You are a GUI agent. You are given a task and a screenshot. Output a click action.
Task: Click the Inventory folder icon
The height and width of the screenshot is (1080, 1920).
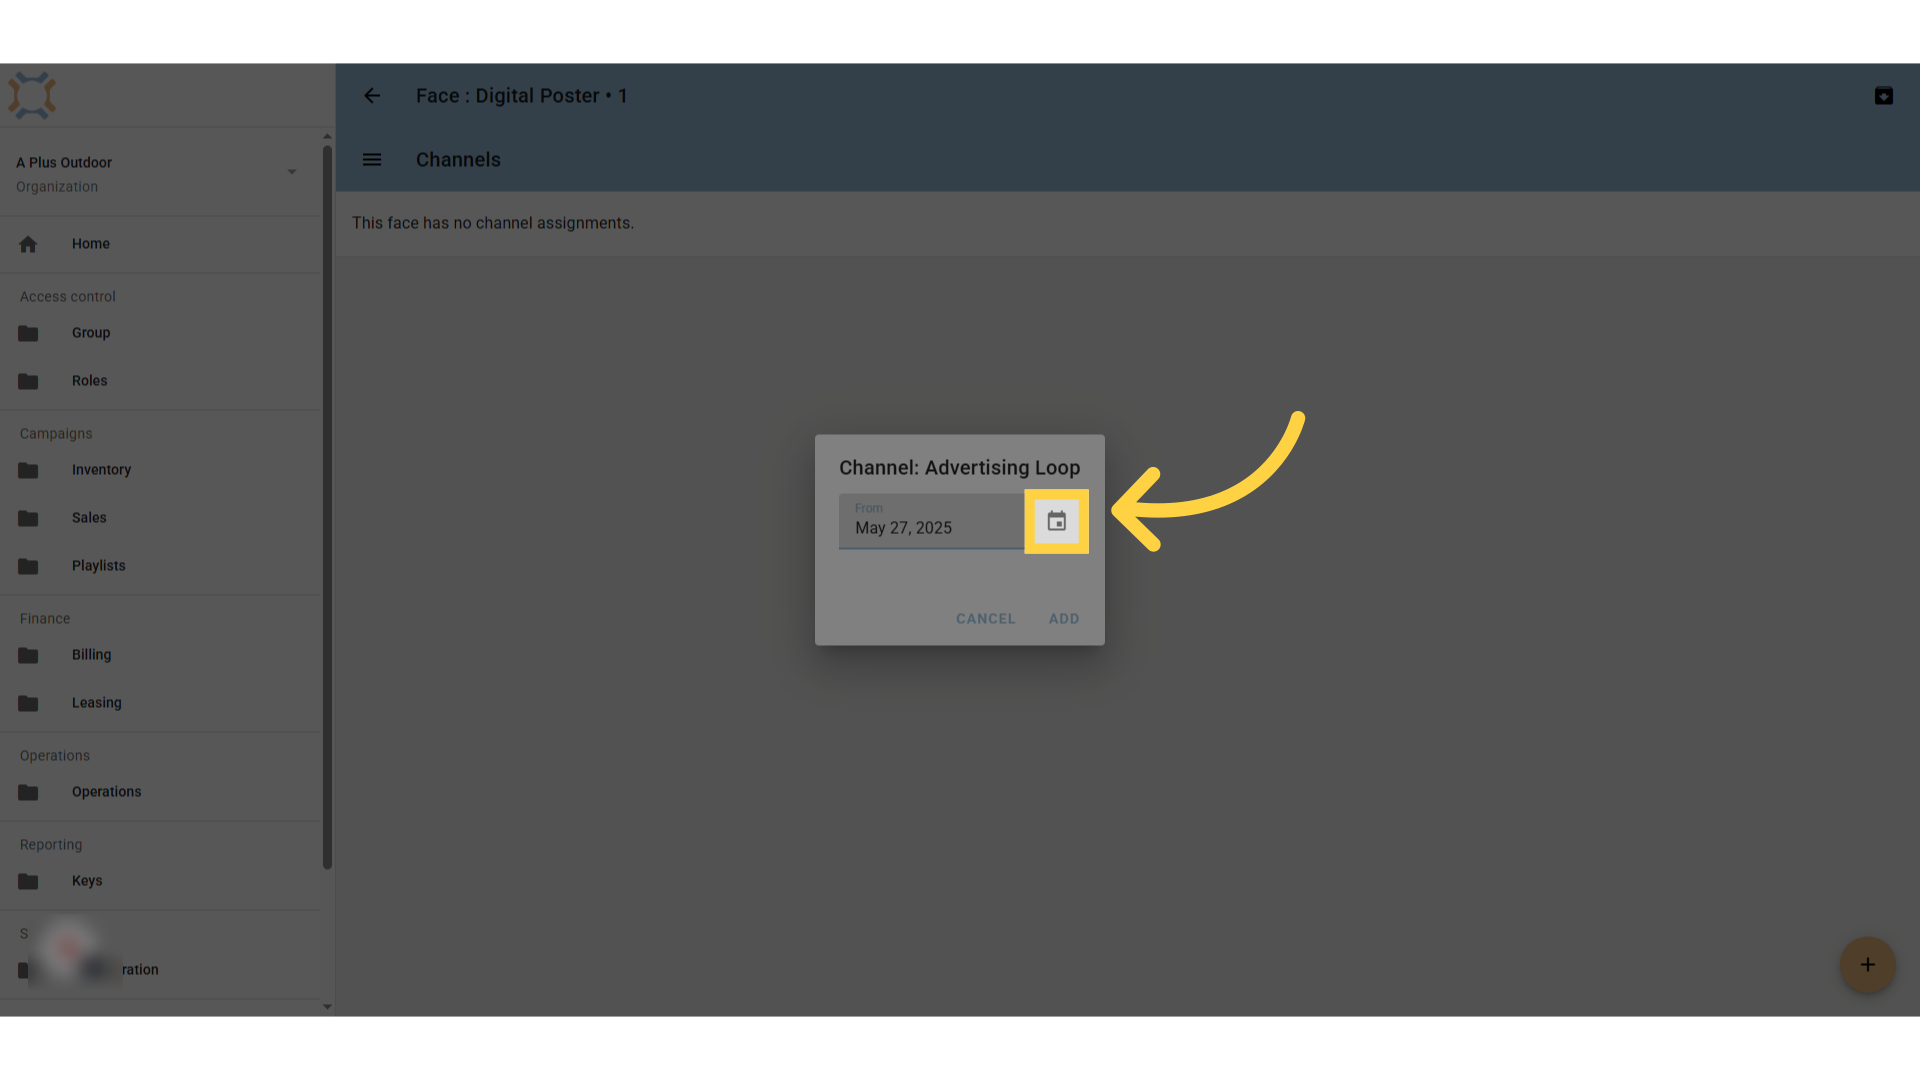[x=28, y=470]
